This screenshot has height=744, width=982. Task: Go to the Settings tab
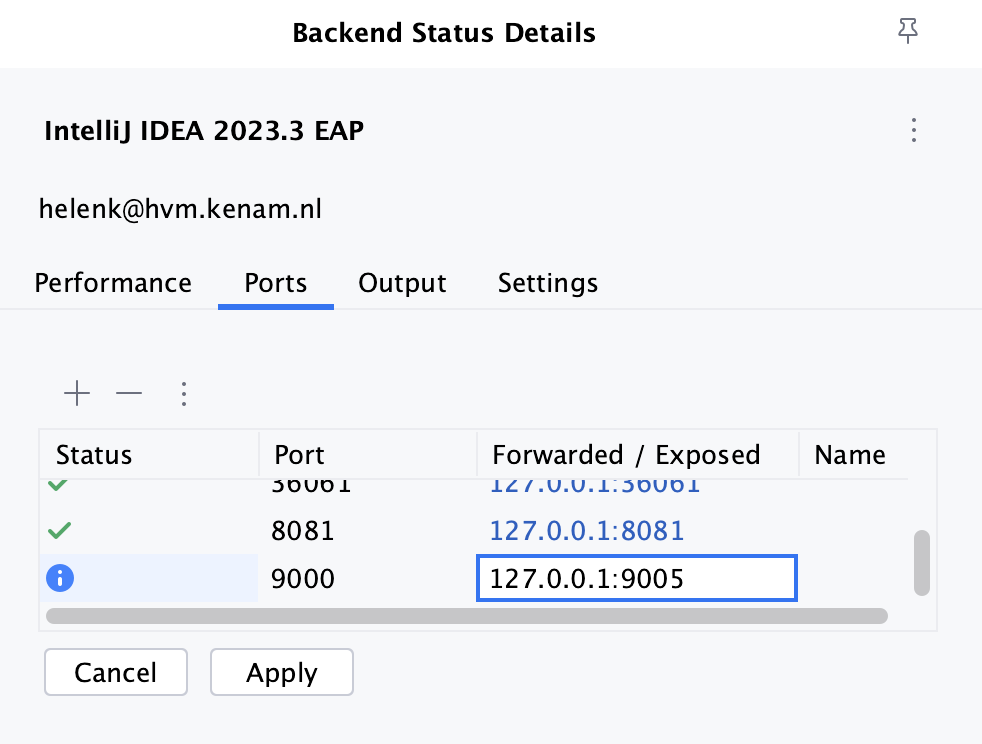pyautogui.click(x=547, y=283)
